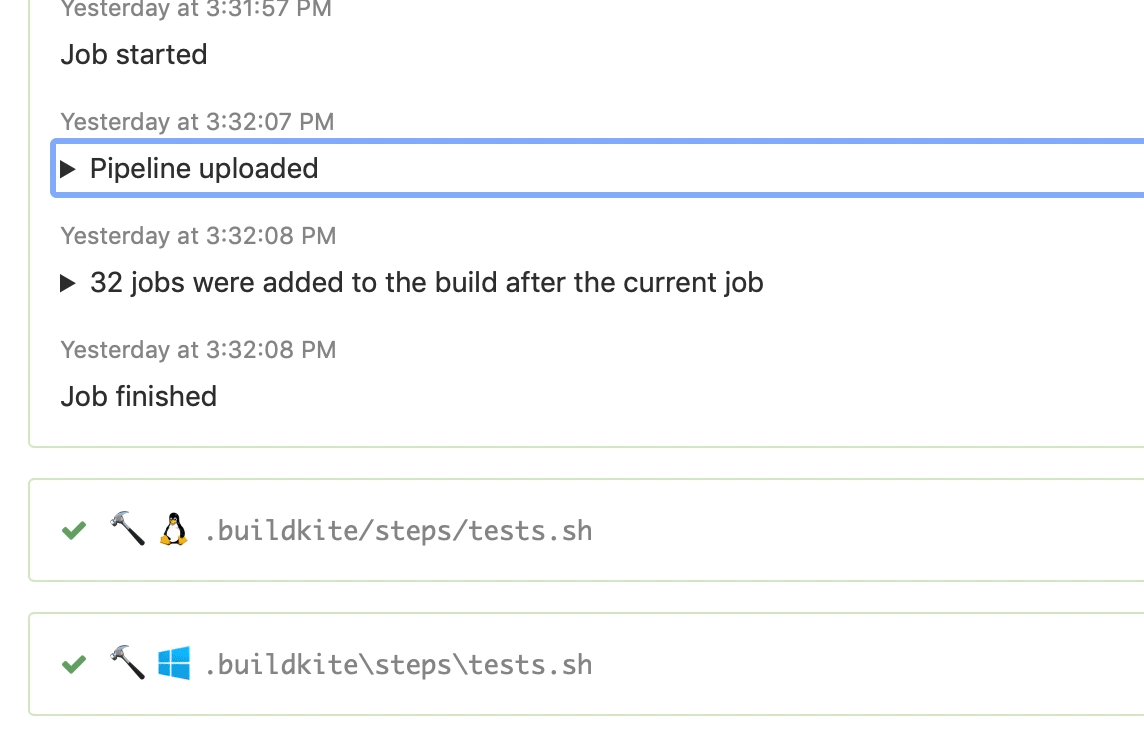
Task: Select the Job started log entry
Action: point(133,54)
